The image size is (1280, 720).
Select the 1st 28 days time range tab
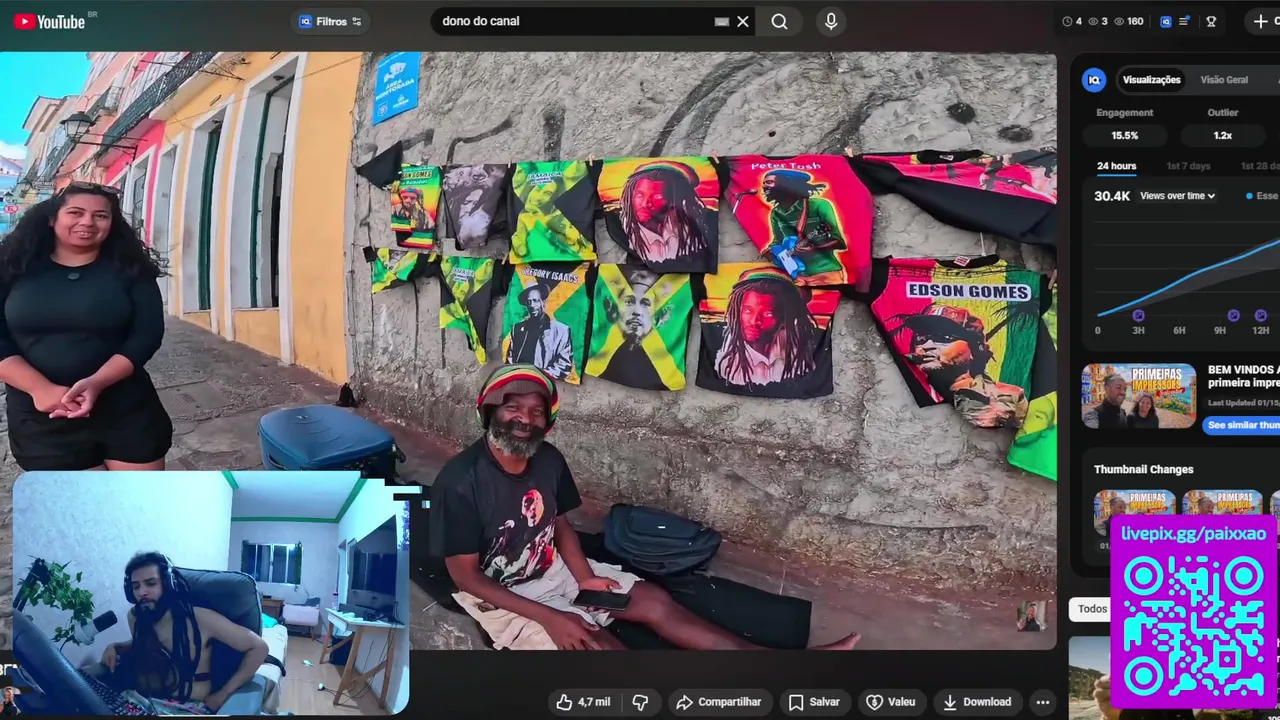tap(1260, 166)
